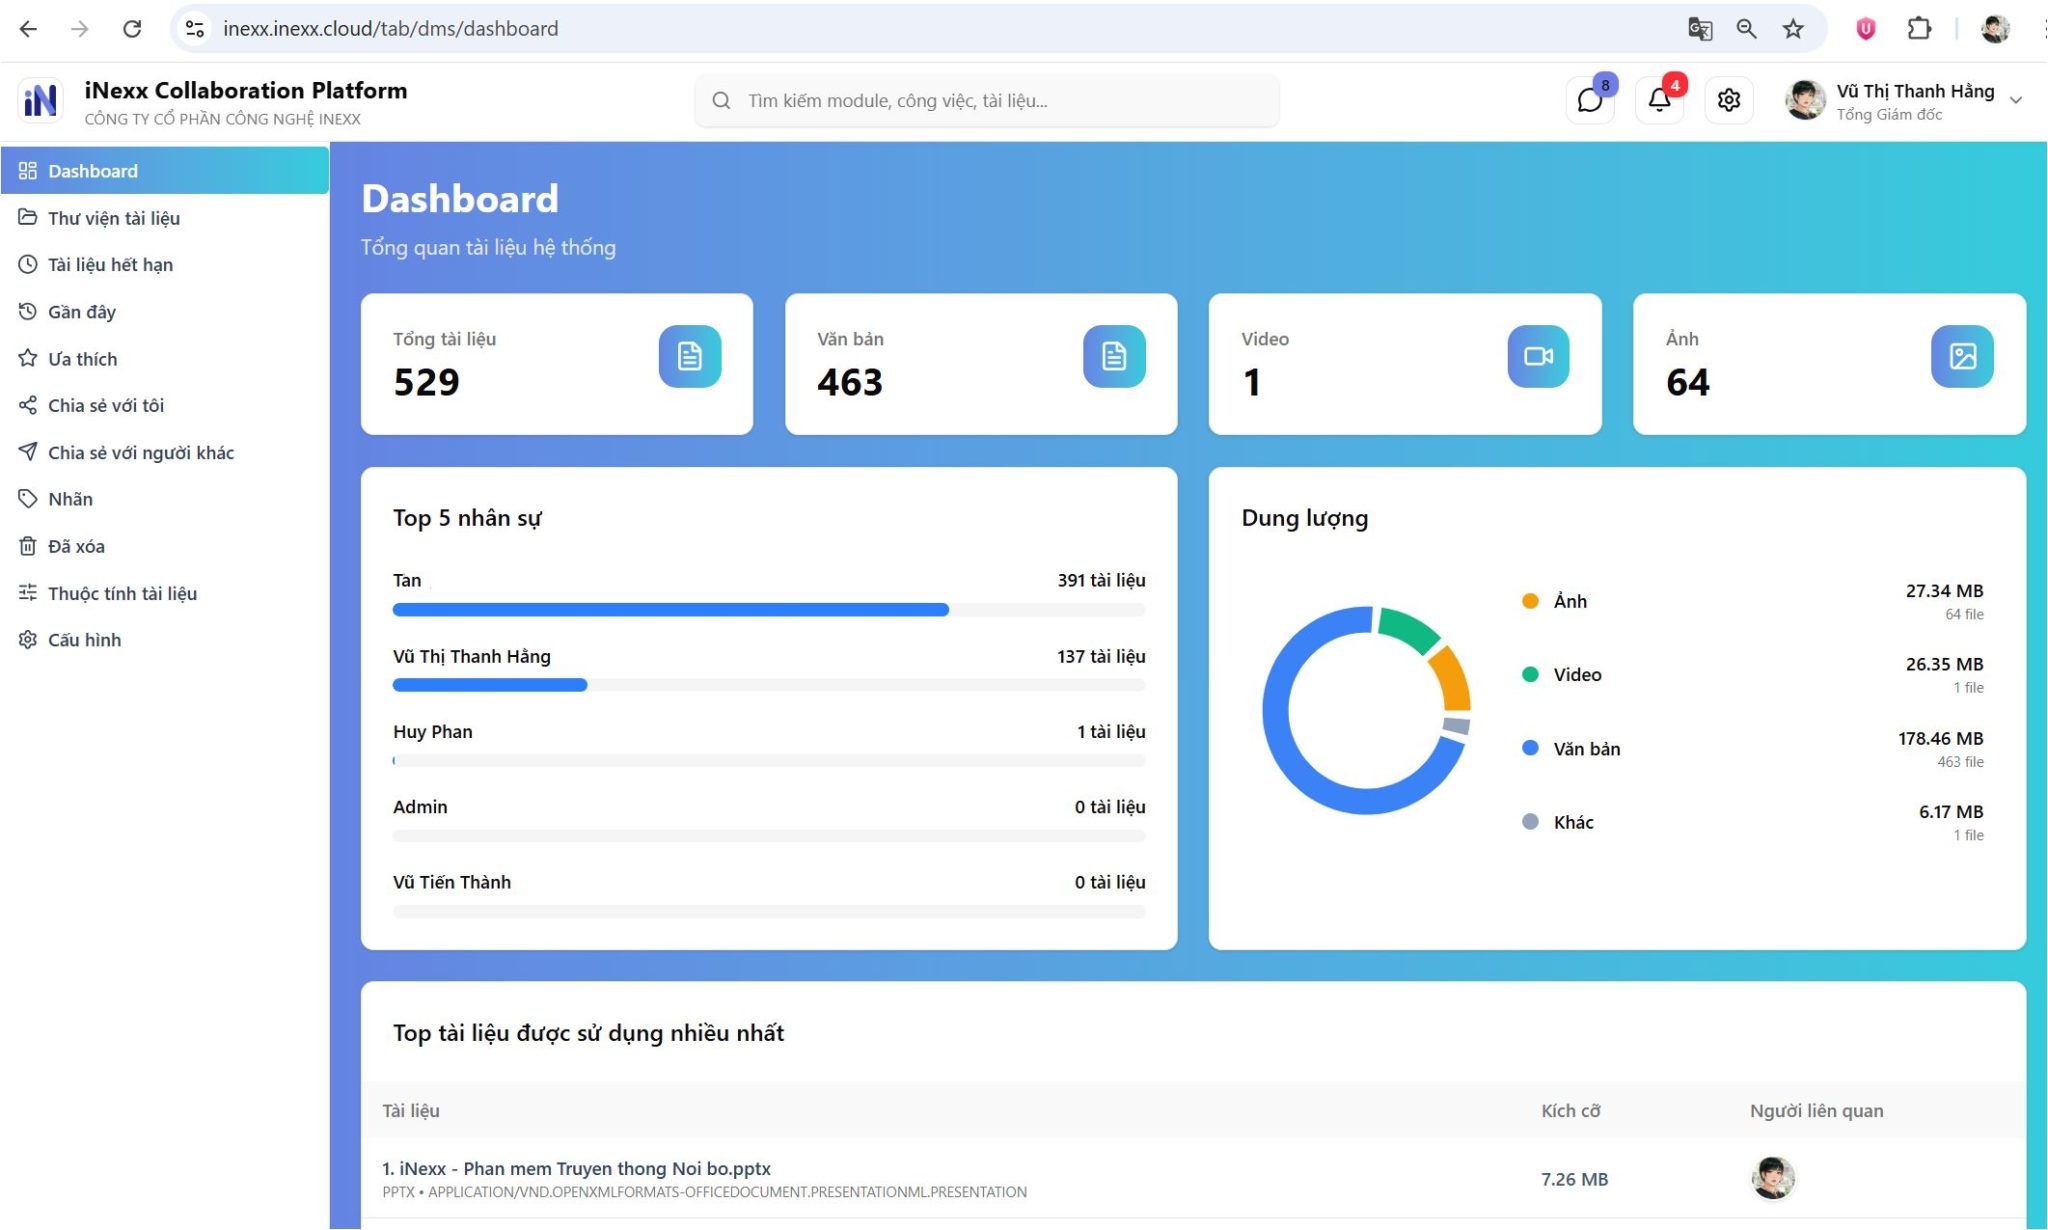Open iNexx - Phan mem Truyen thong Noi bo.pptx
The height and width of the screenshot is (1230, 2048).
[577, 1168]
